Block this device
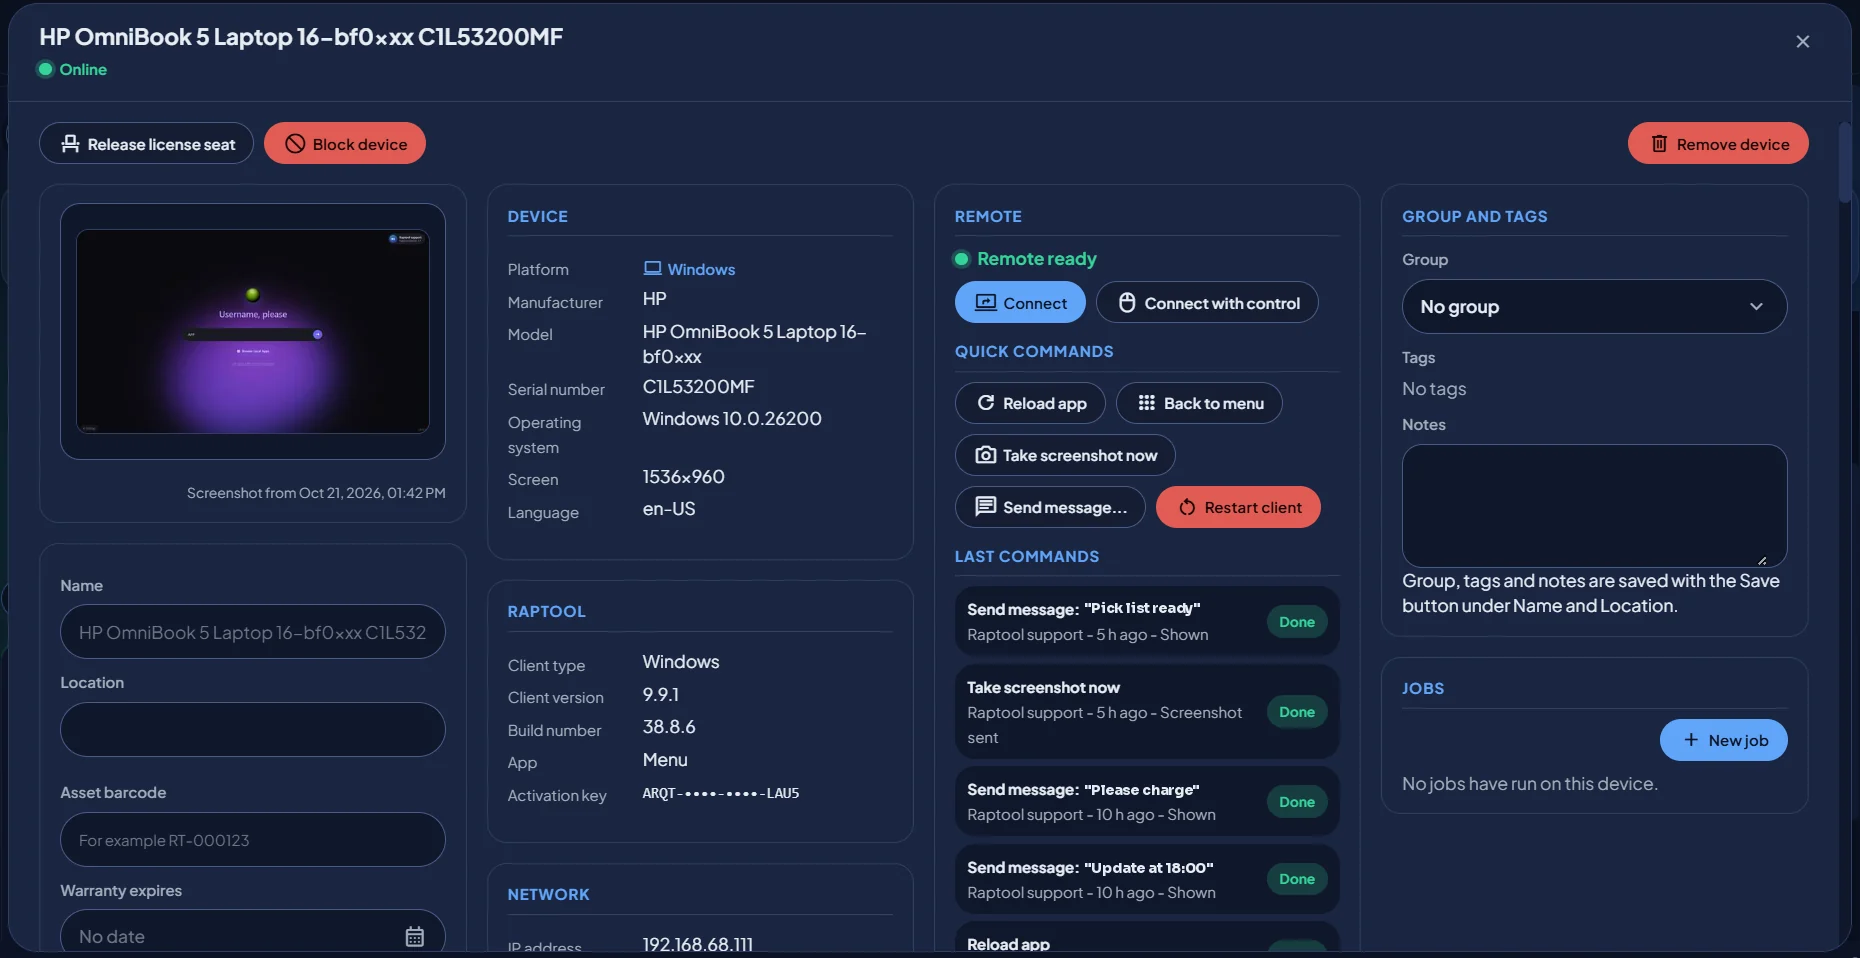The width and height of the screenshot is (1860, 958). [x=345, y=144]
